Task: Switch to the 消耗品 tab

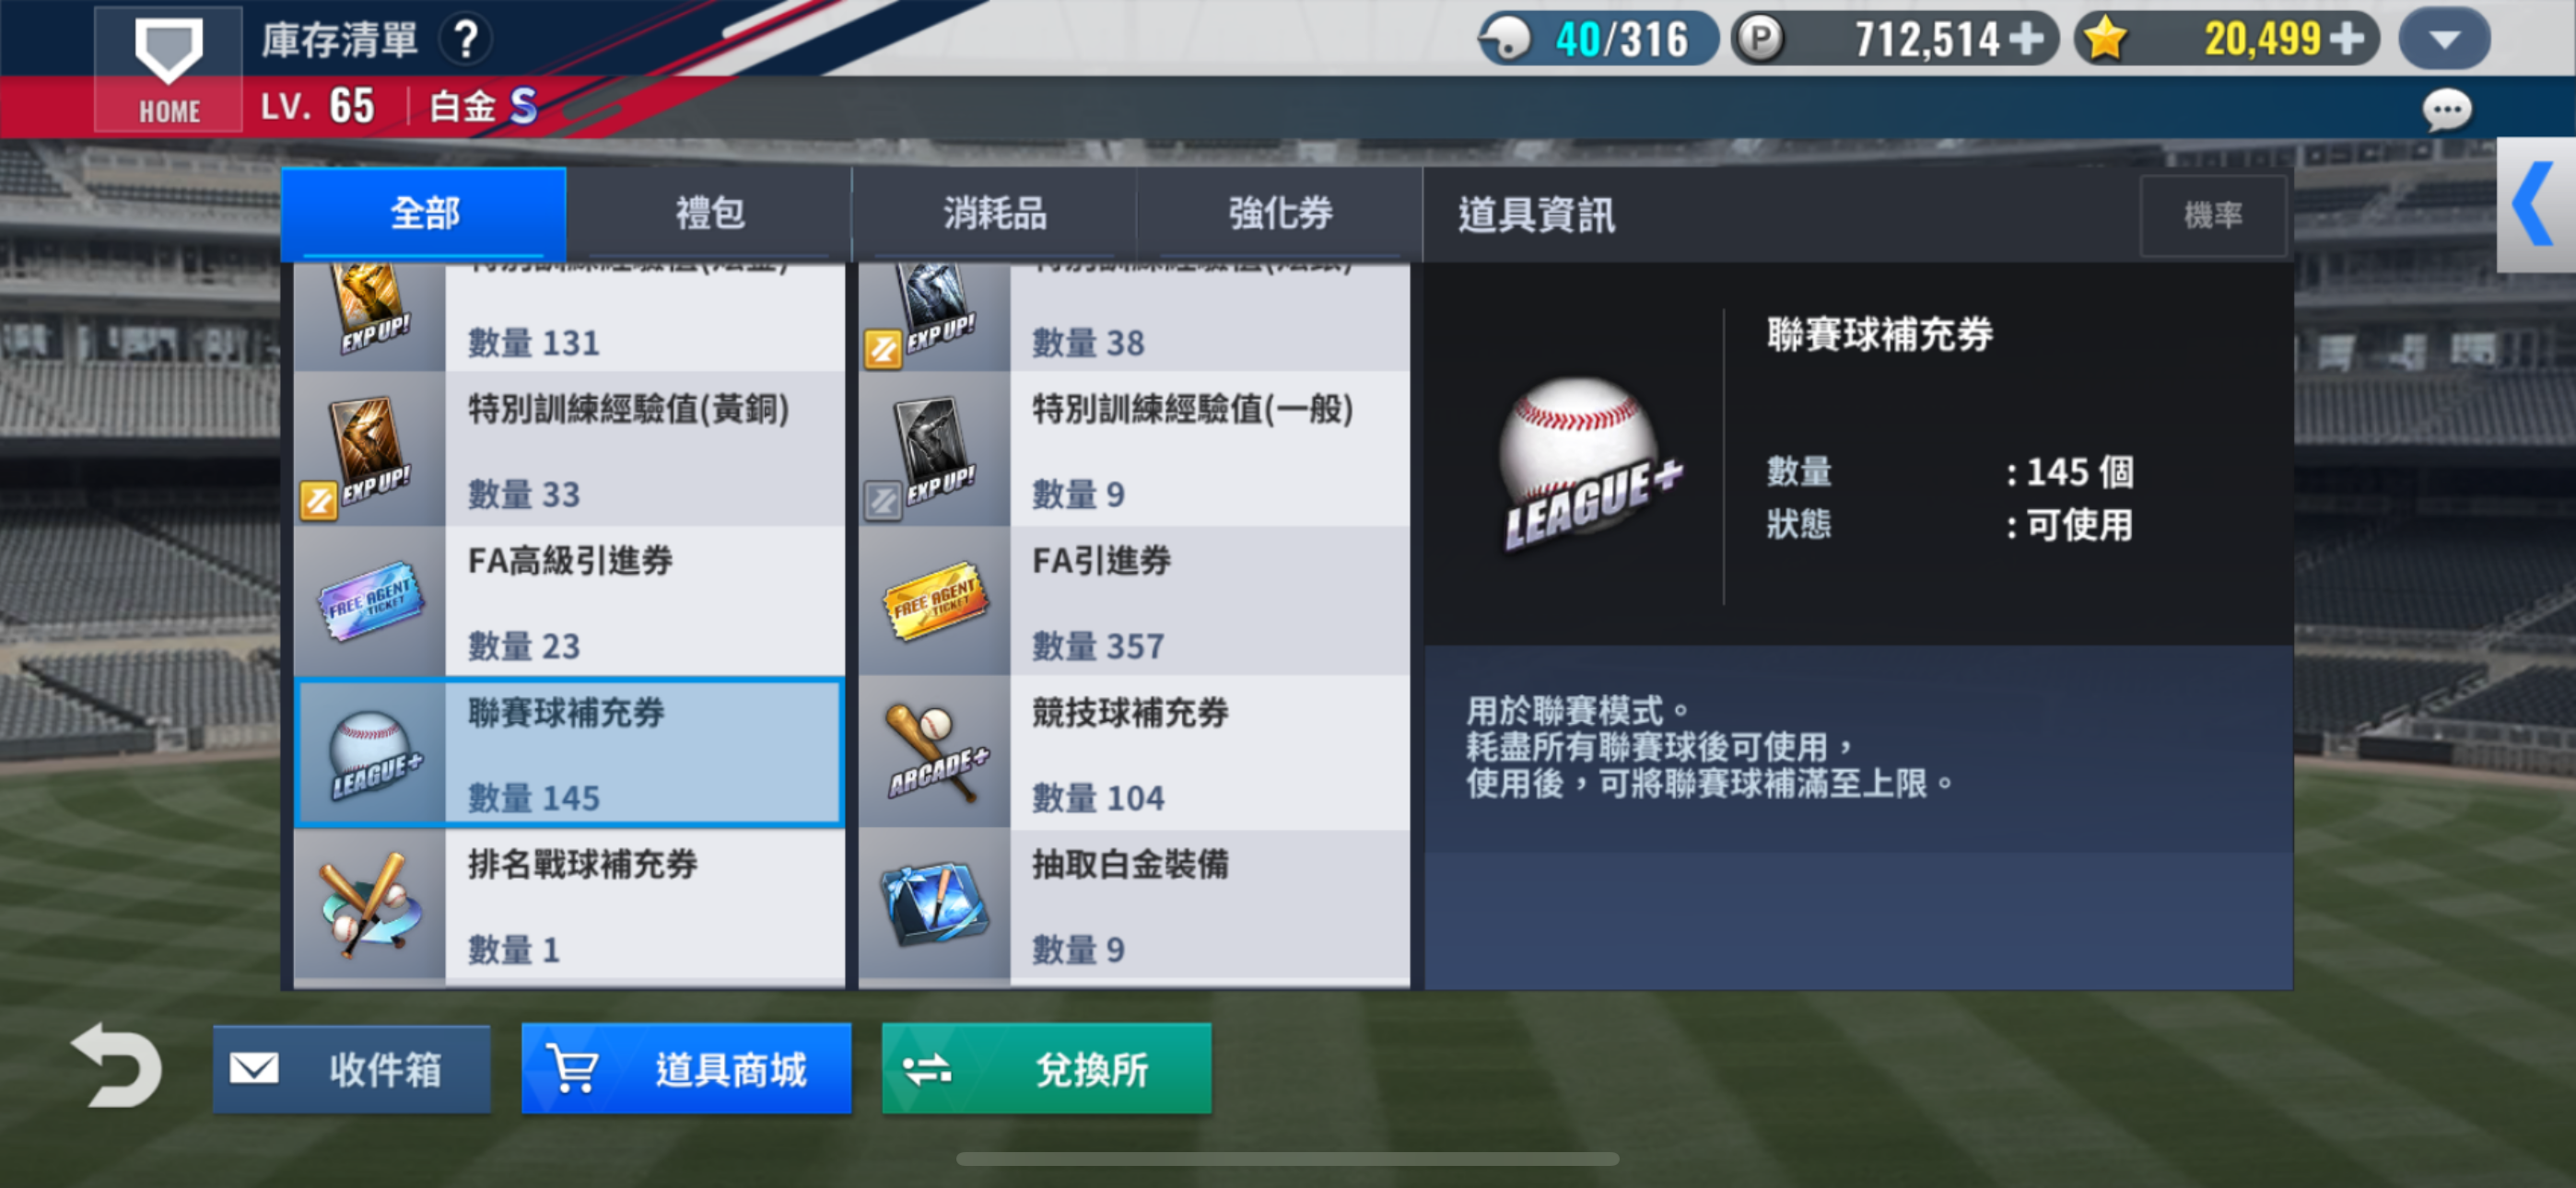Action: pyautogui.click(x=994, y=213)
